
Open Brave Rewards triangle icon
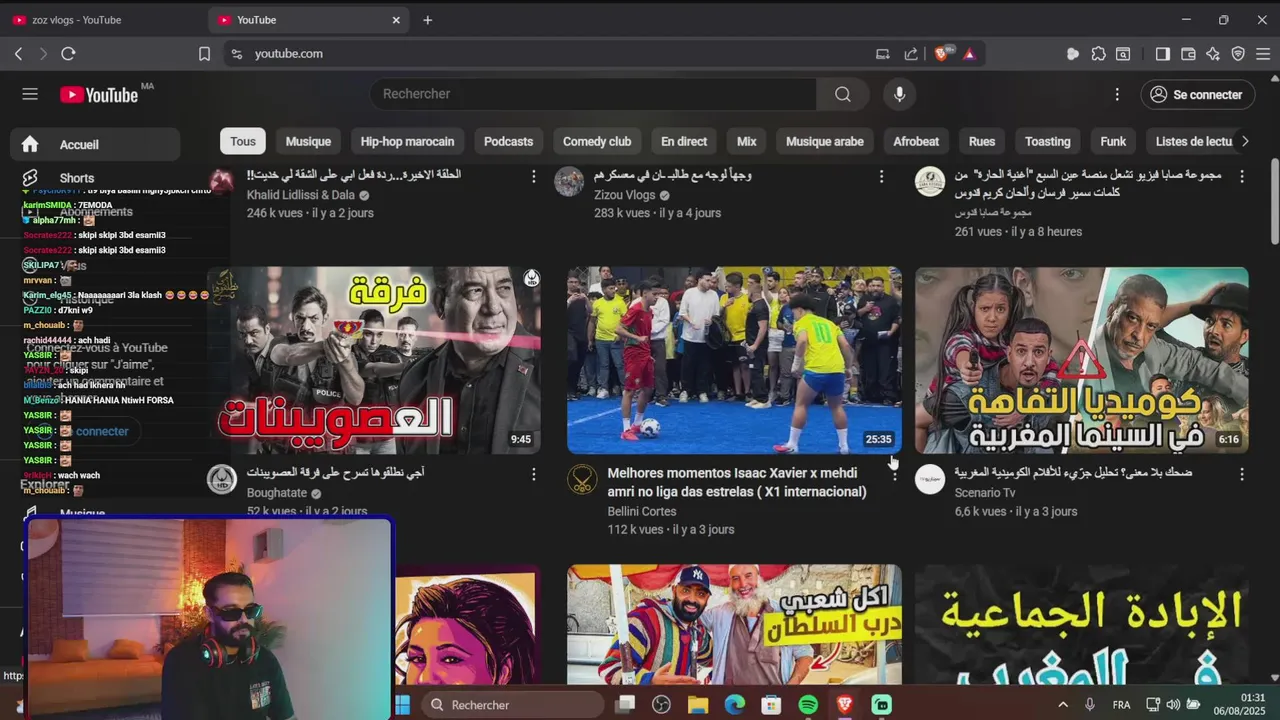(x=969, y=54)
